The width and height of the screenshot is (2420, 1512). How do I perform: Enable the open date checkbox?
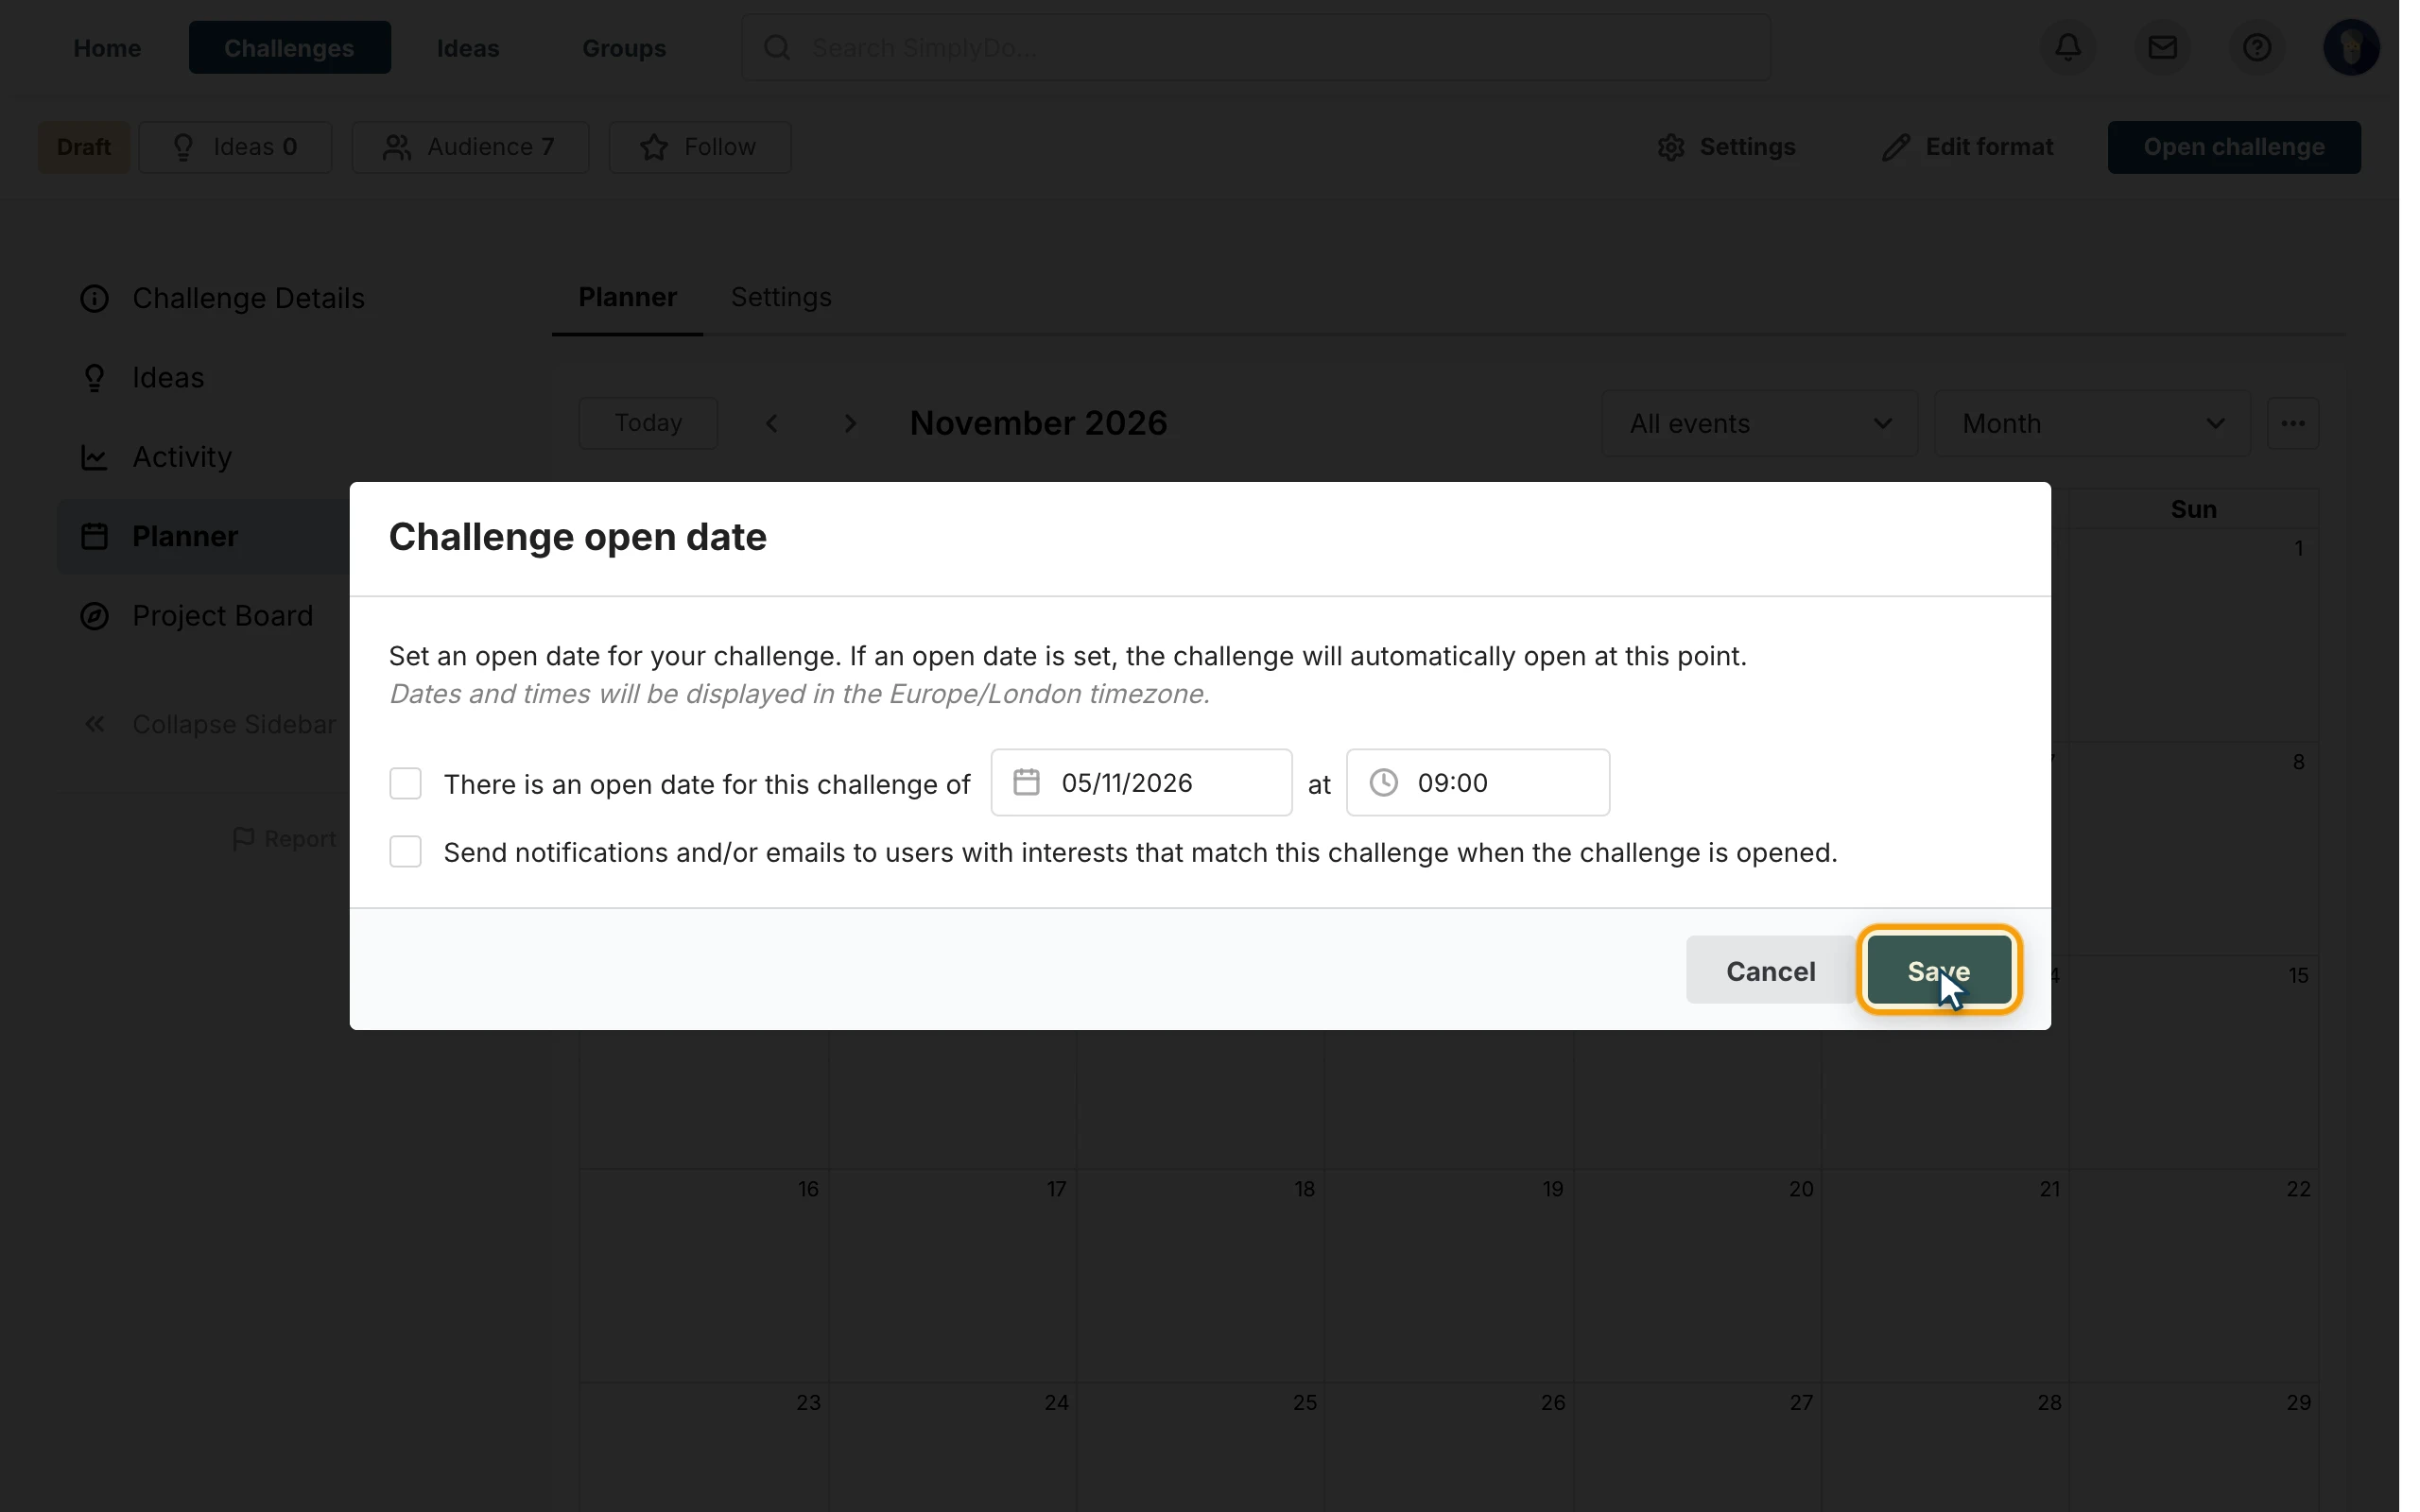(405, 783)
